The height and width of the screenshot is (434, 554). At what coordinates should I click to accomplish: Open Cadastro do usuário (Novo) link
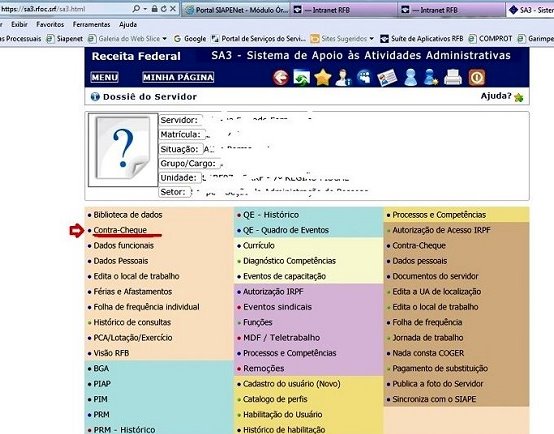(x=292, y=384)
